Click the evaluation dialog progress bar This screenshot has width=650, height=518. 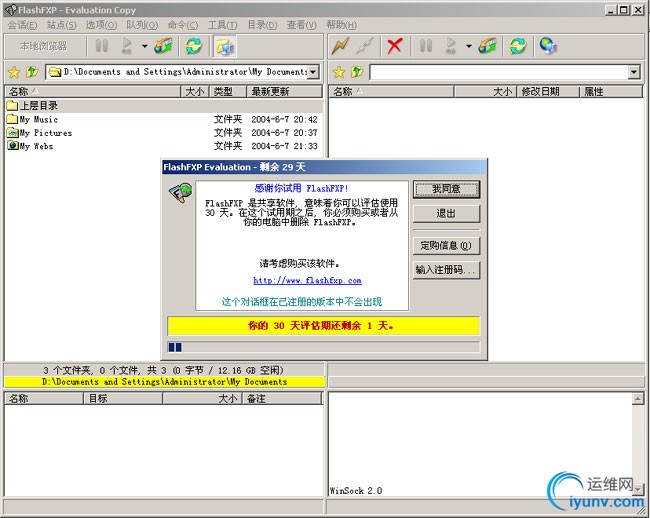[x=323, y=347]
